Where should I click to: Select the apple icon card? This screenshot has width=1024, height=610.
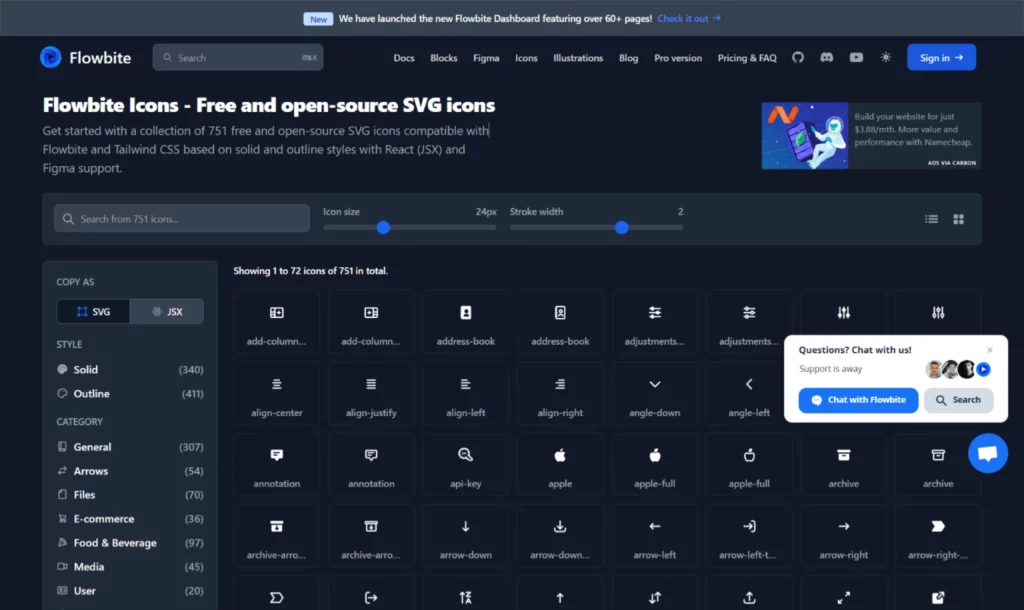[x=560, y=466]
